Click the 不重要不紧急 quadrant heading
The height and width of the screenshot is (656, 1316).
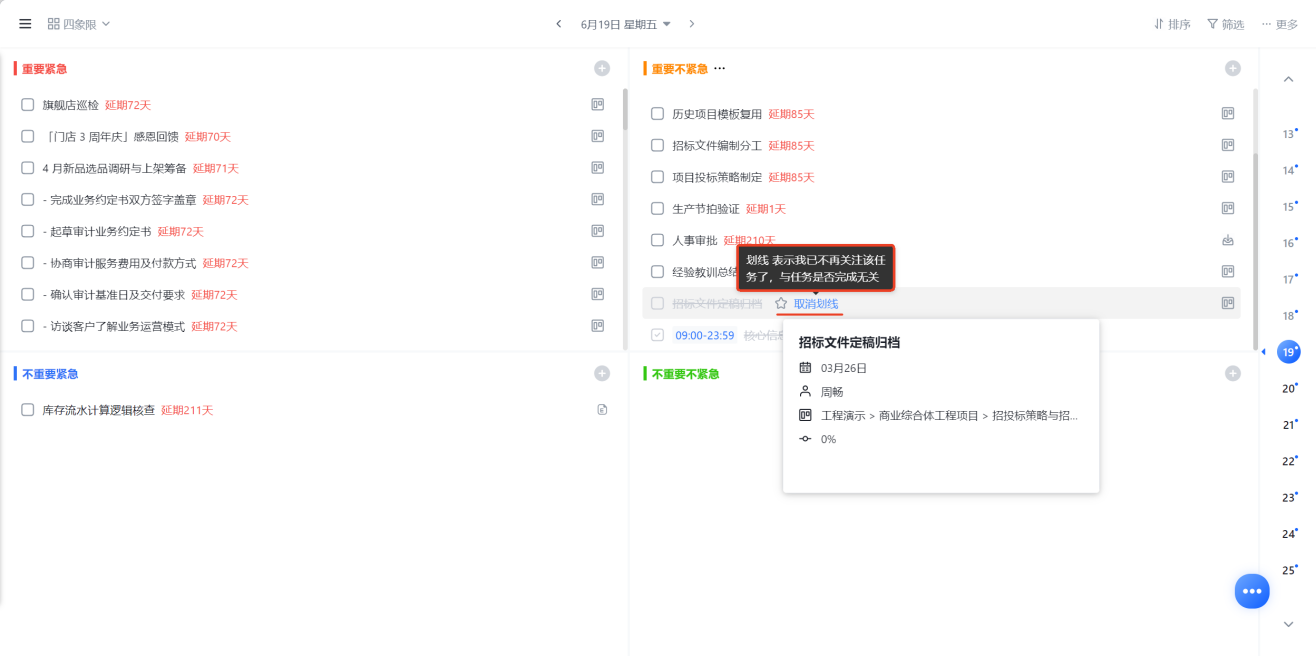click(686, 374)
